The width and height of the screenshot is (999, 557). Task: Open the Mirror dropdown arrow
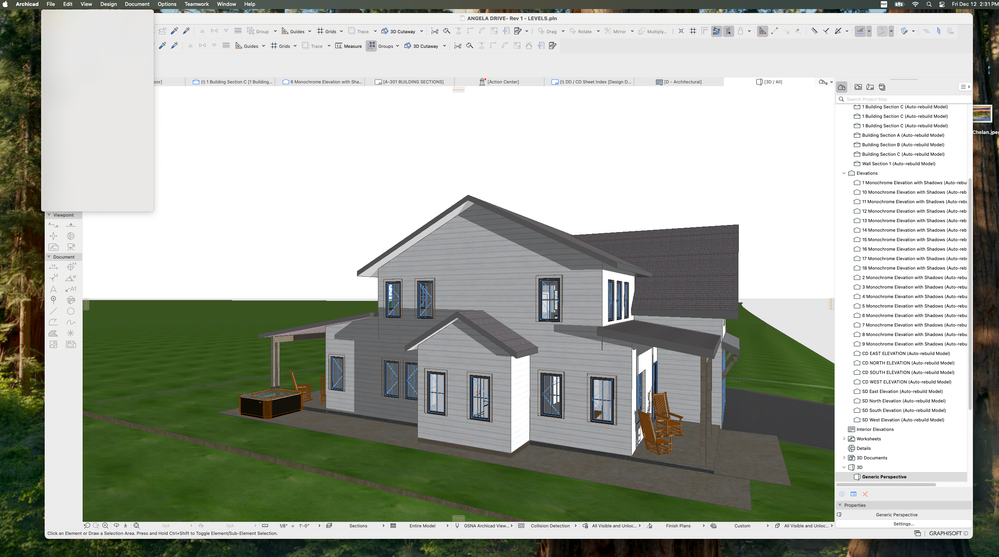click(x=632, y=31)
